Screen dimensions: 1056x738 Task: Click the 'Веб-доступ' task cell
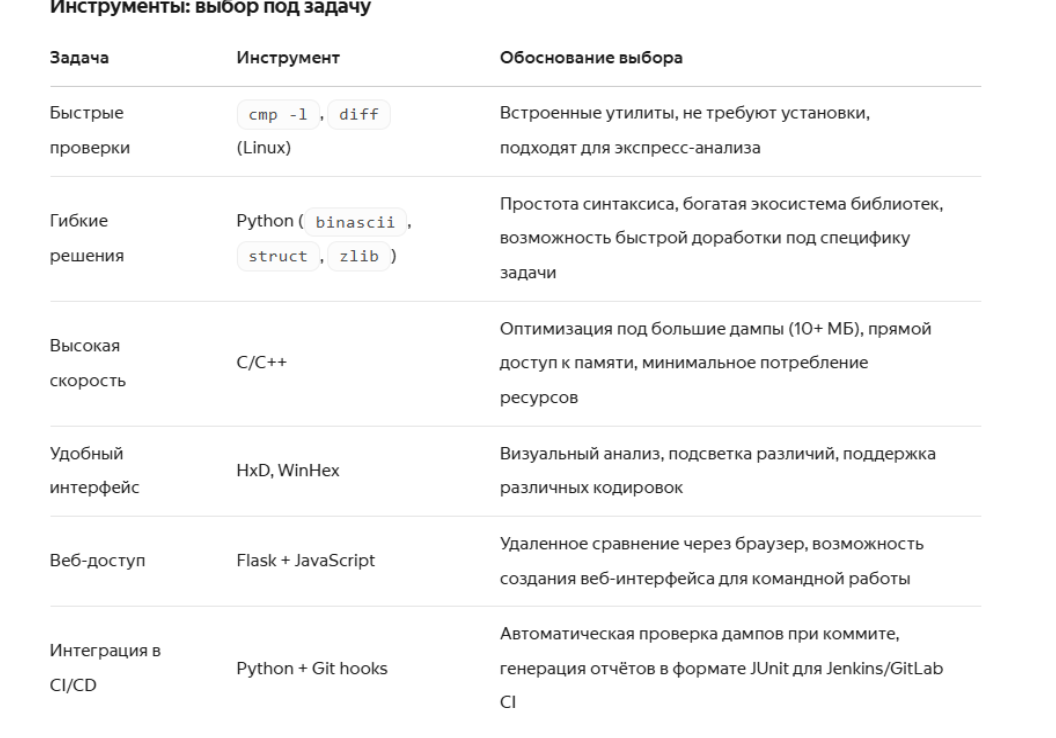click(97, 561)
